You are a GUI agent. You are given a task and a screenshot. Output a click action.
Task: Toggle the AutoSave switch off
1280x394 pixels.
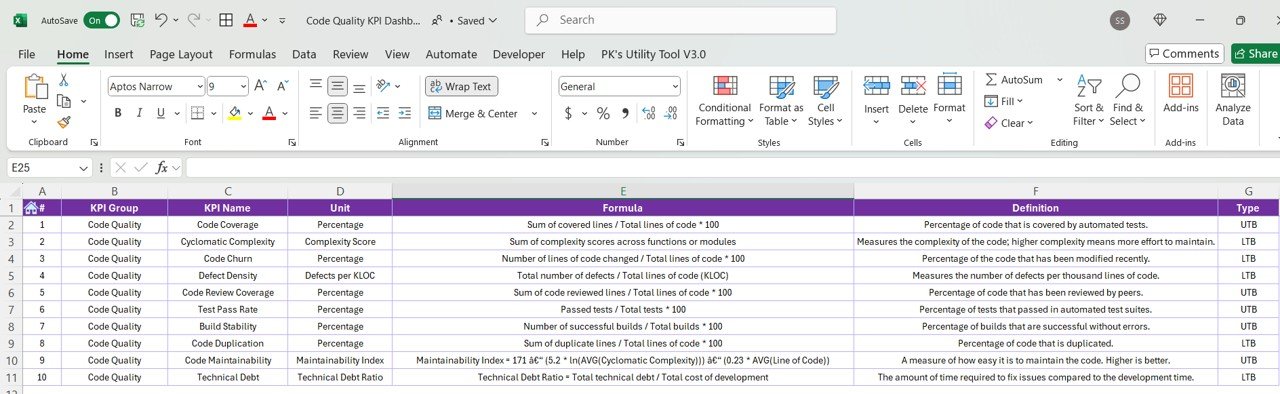(x=101, y=20)
